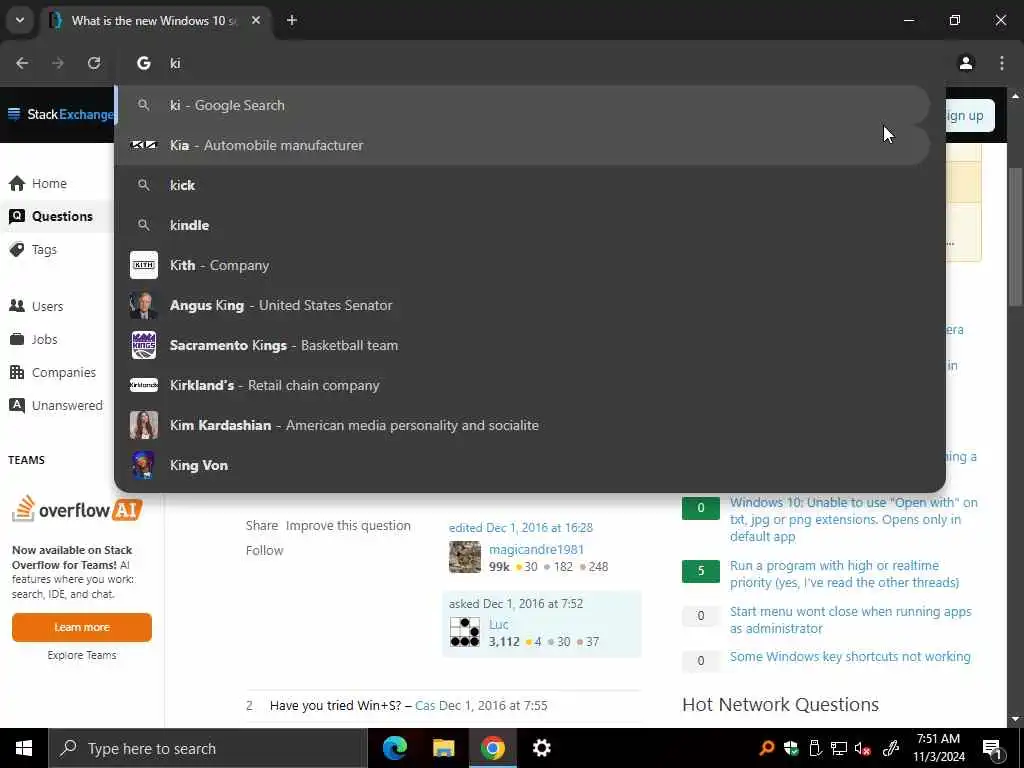Open 'Unable to use Open with' related question
The height and width of the screenshot is (768, 1024).
coord(854,519)
